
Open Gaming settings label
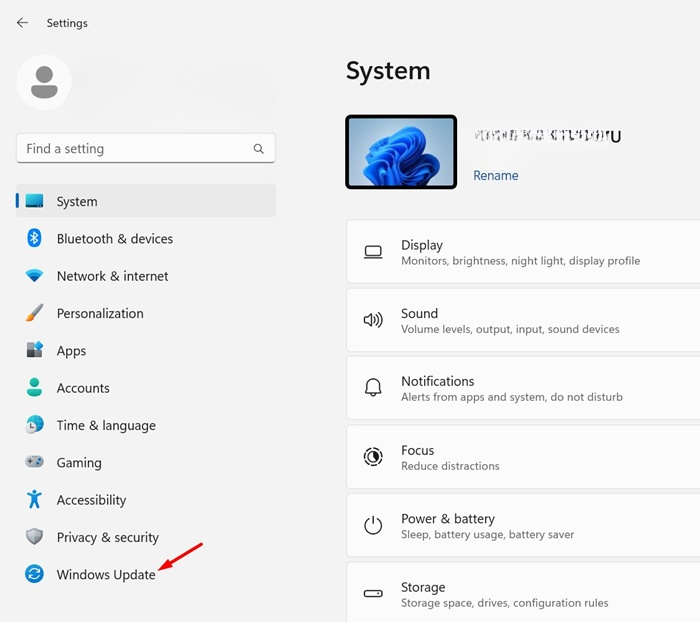coord(79,463)
